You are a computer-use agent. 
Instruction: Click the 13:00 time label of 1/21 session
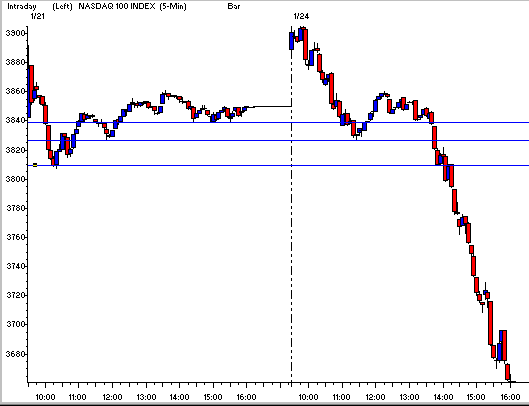pos(146,397)
